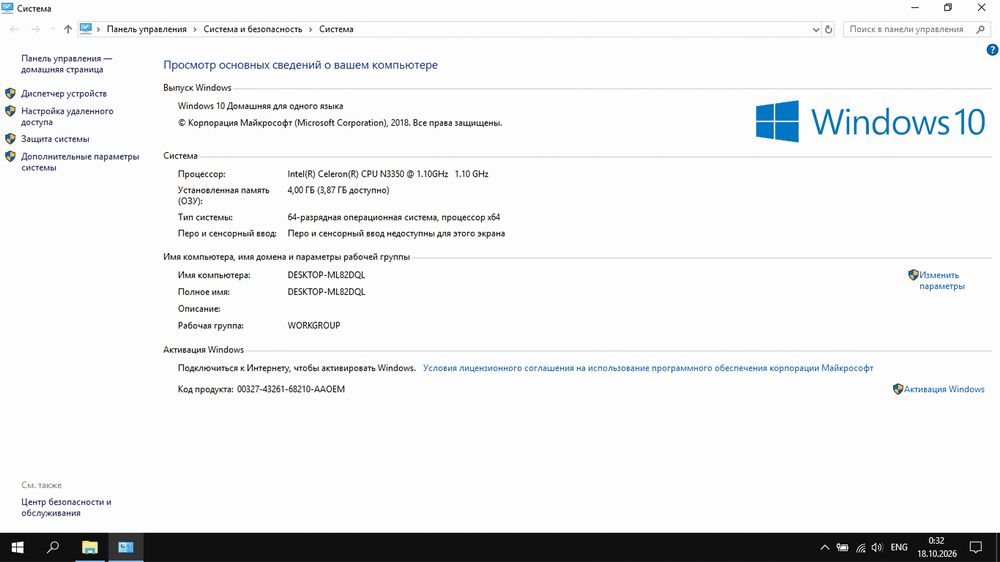Open Настройка удаленного доступа link
Screen dimensions: 1000x562
click(67, 116)
